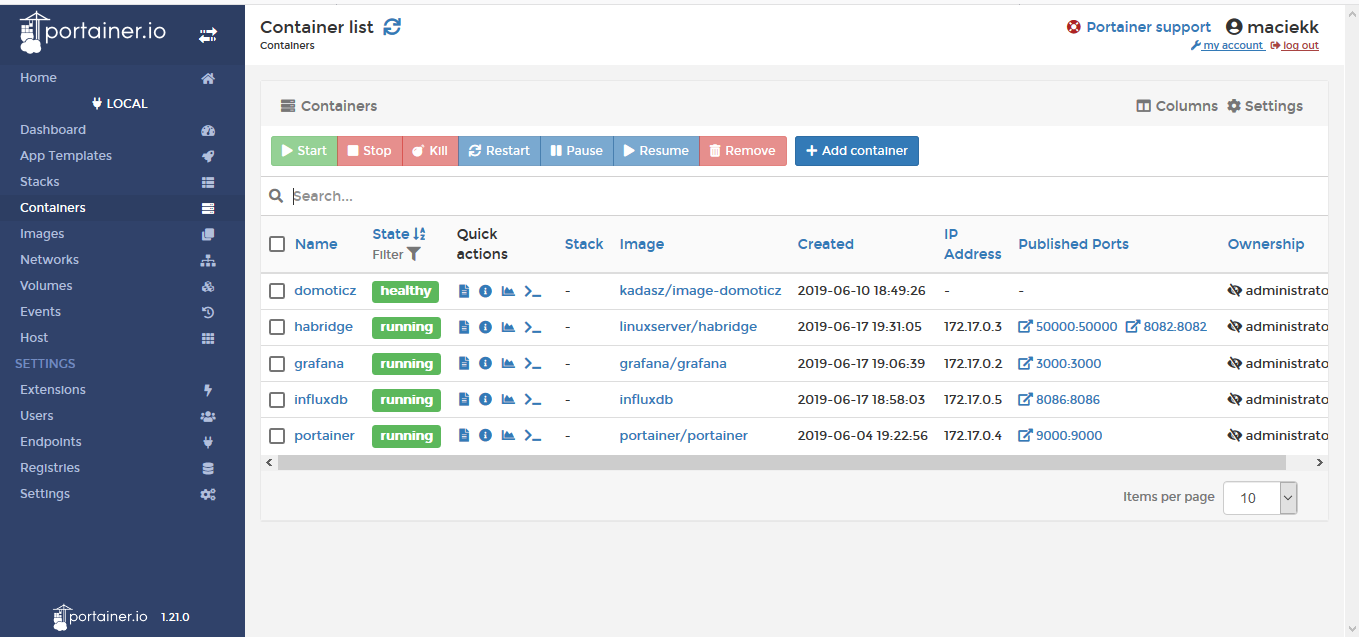This screenshot has height=637, width=1359.
Task: Inspect the habridge container info icon
Action: click(485, 327)
